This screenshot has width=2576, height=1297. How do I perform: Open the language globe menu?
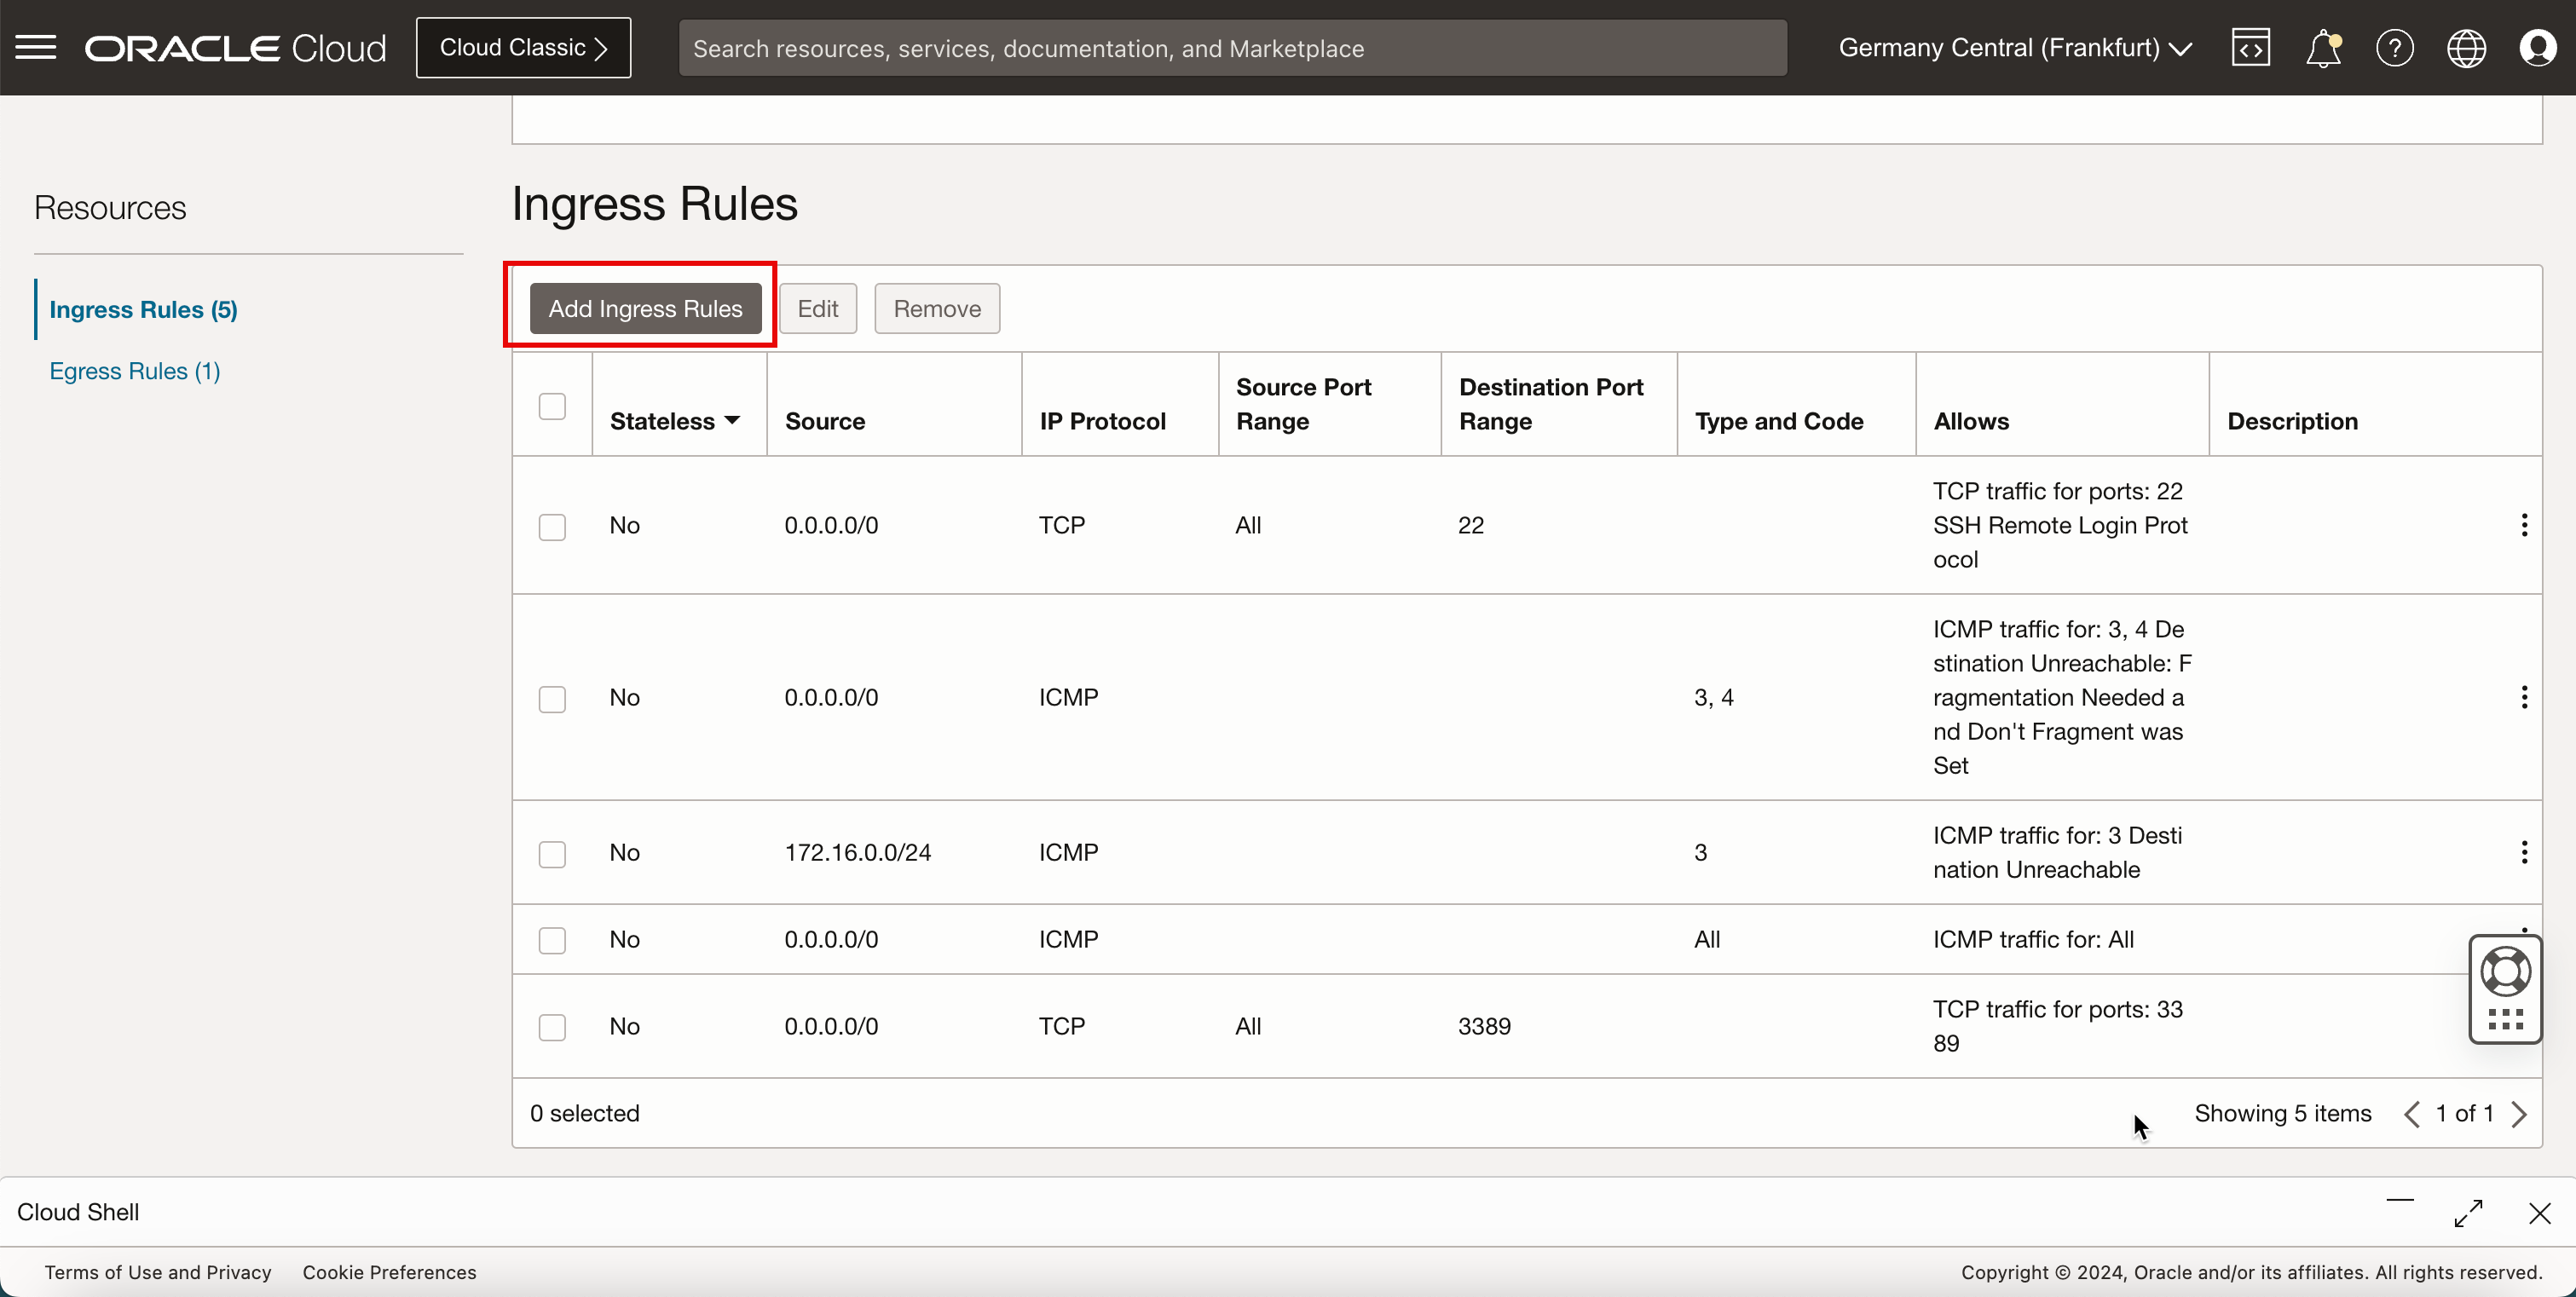click(x=2466, y=47)
